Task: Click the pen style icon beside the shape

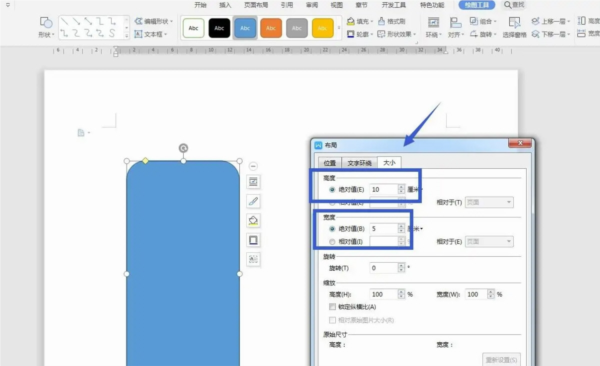Action: tap(253, 201)
